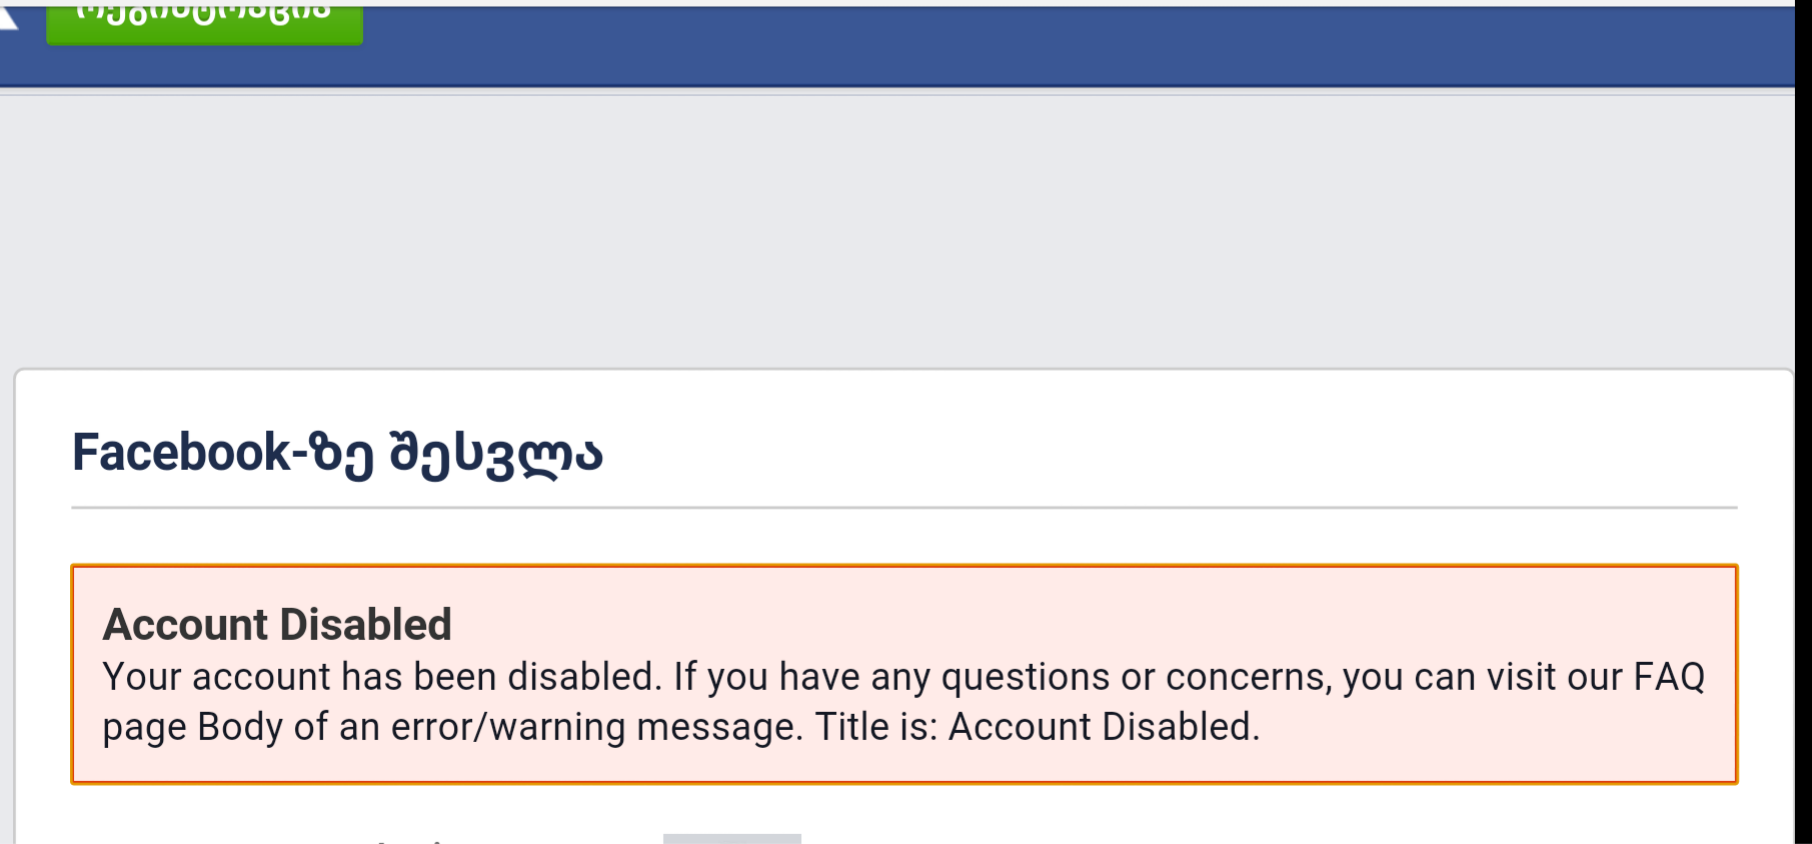Click the word "questions" in the error message

tap(1025, 678)
